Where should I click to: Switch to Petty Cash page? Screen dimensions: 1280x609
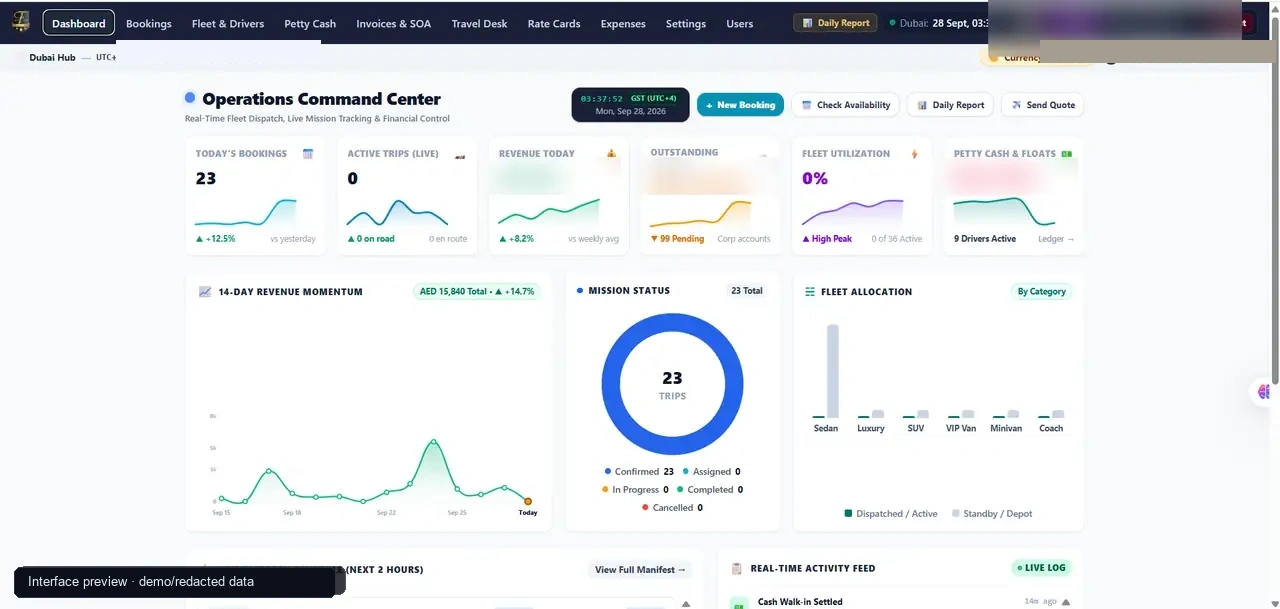[x=310, y=23]
